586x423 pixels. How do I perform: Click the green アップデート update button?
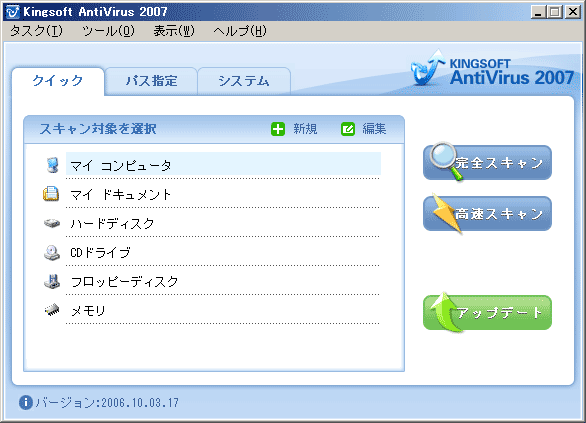click(487, 313)
